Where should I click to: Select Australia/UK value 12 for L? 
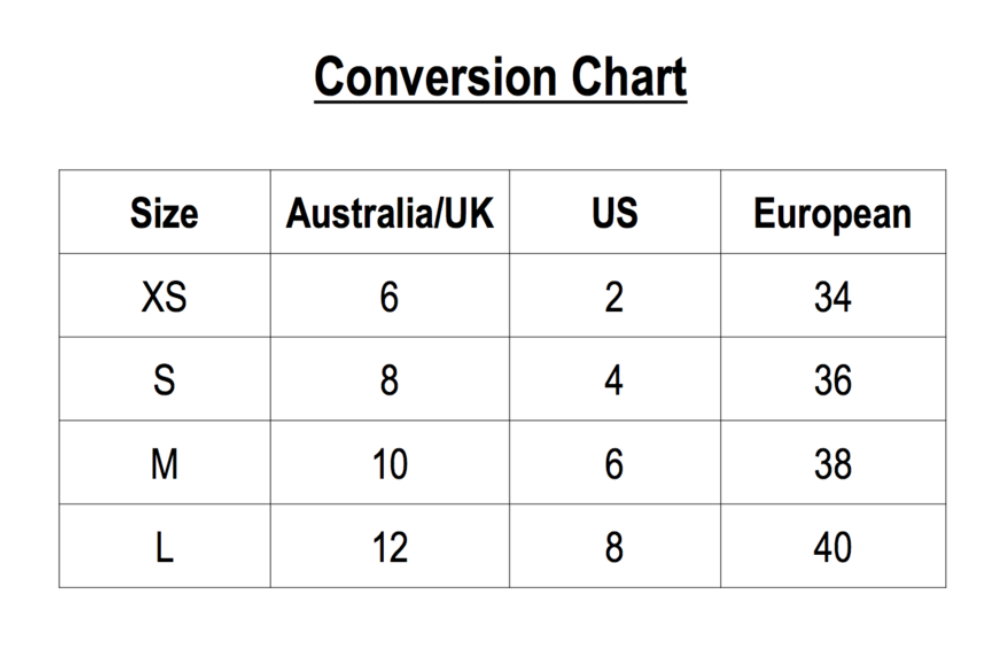(390, 547)
